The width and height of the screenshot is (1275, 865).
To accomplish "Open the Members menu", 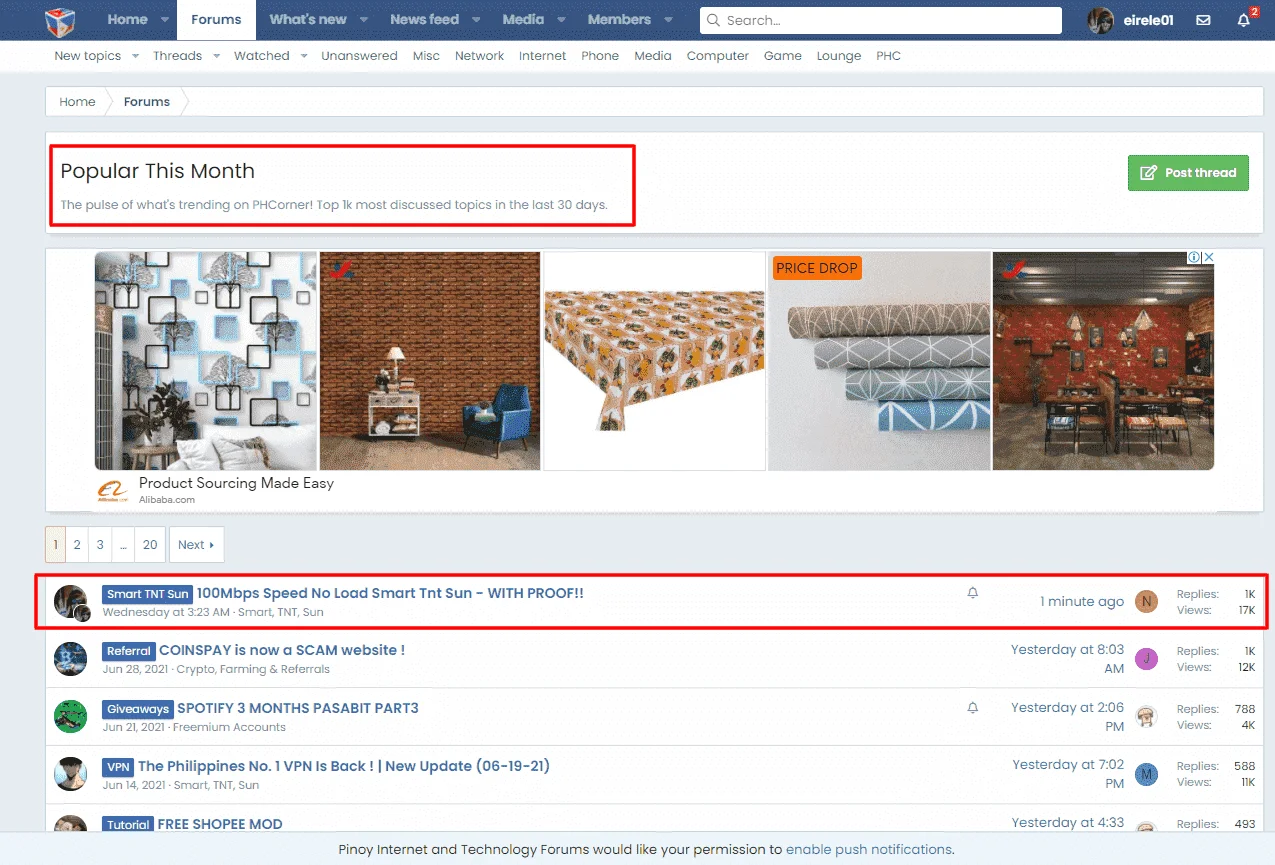I will point(619,20).
